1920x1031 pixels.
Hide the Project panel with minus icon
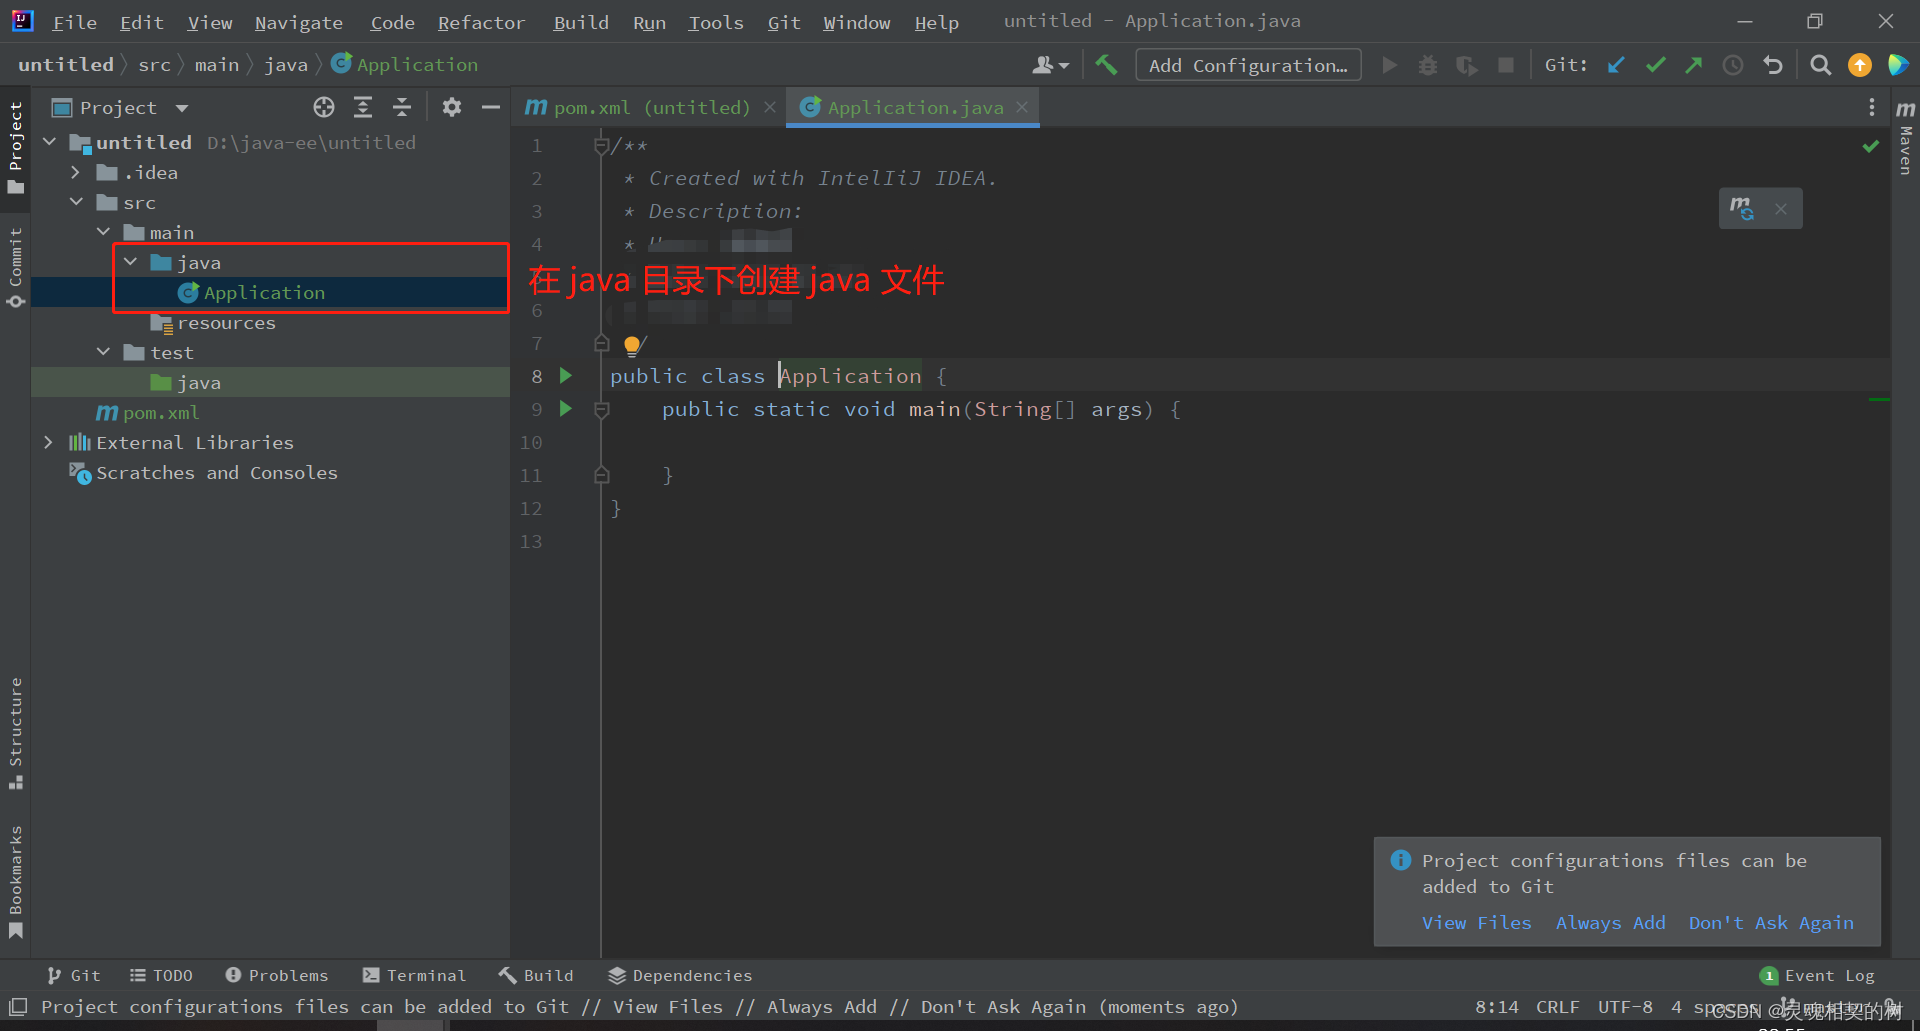point(490,107)
